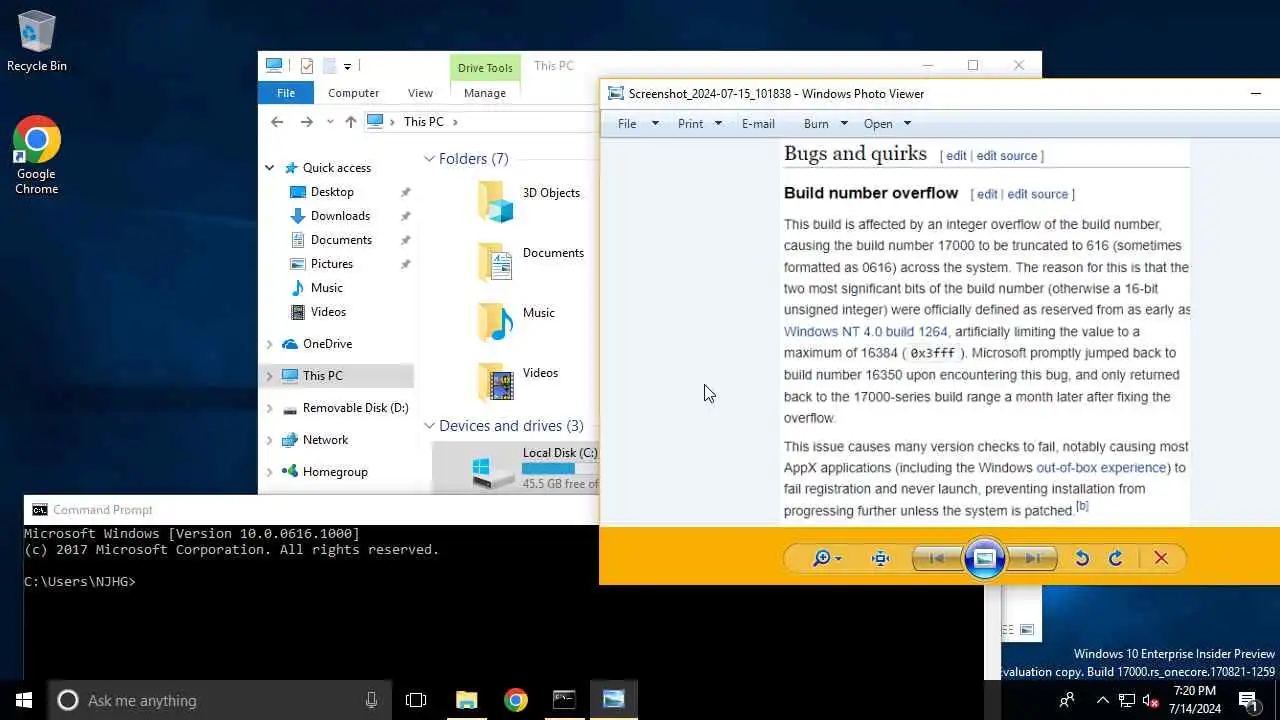
Task: Open Chrome from taskbar
Action: tap(516, 700)
